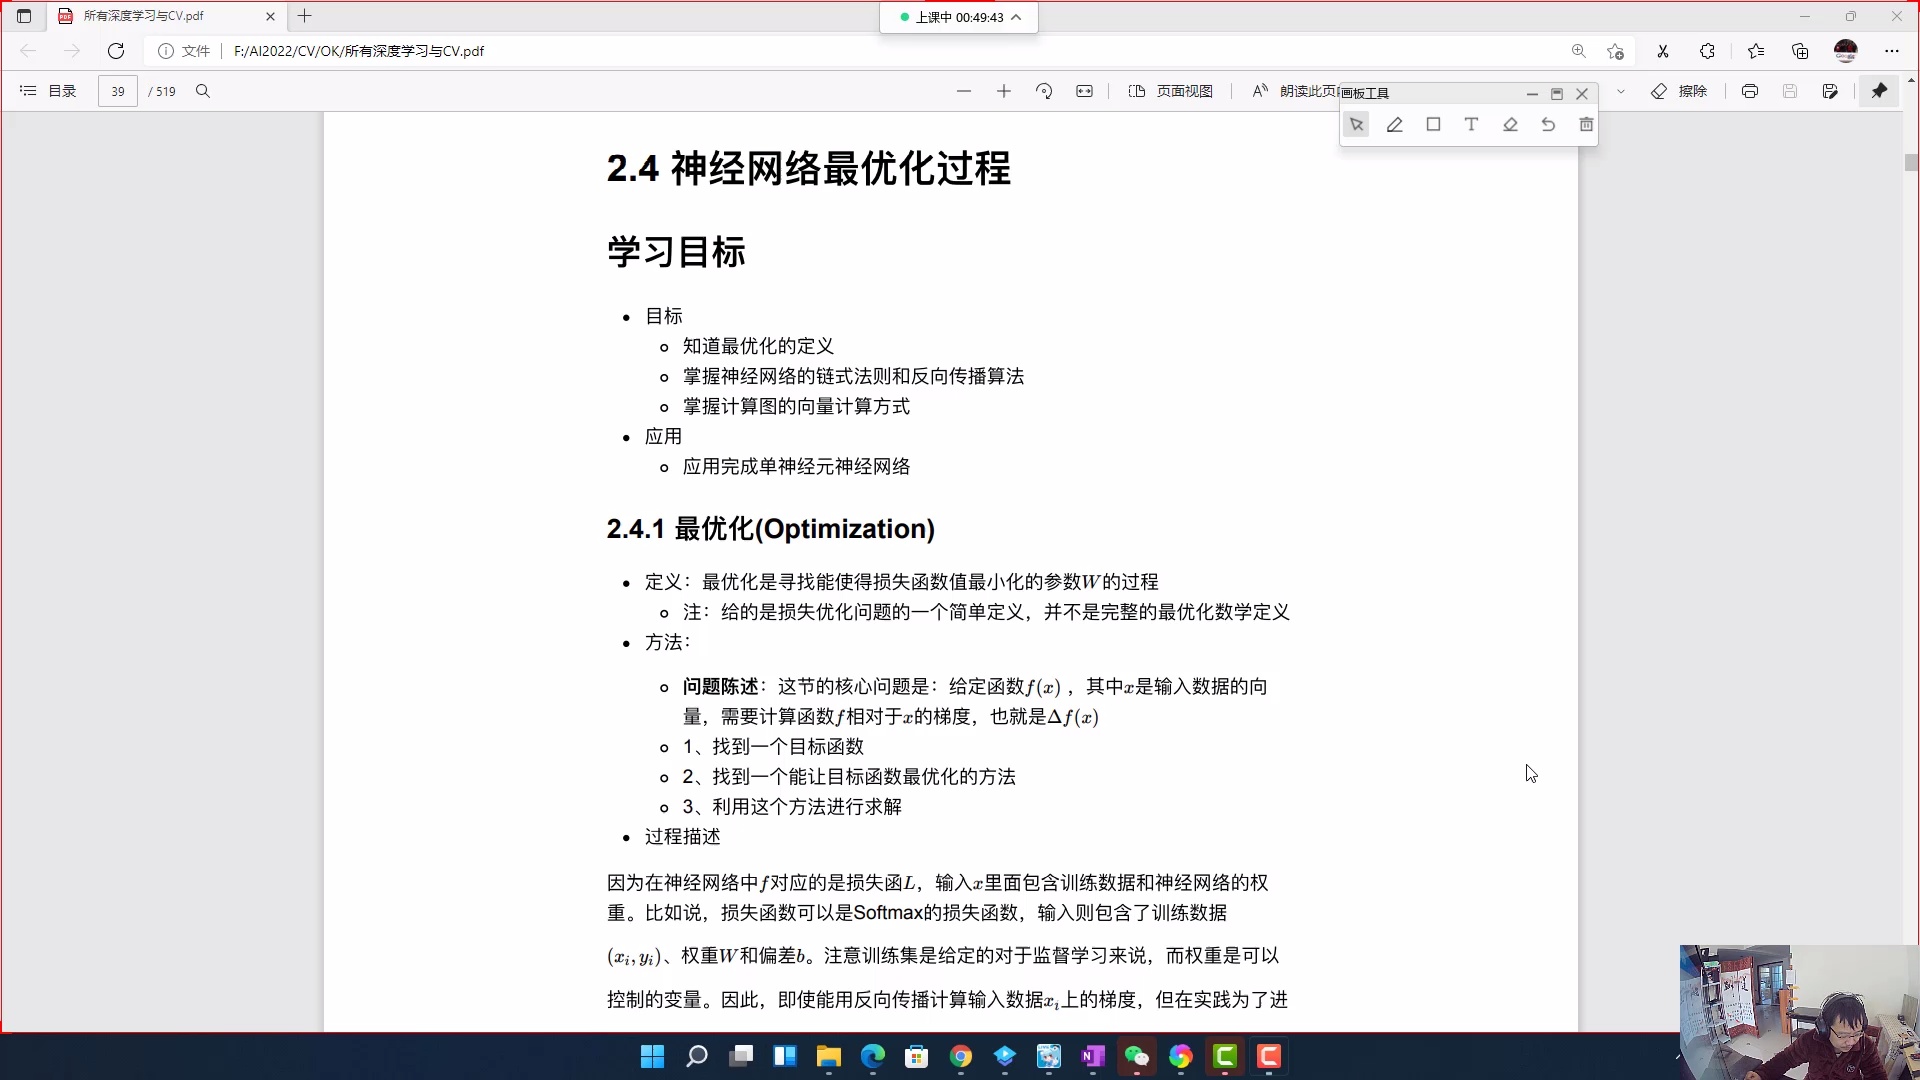The image size is (1920, 1080).
Task: Select the pen tool in 画板工具 toolbar
Action: click(x=1394, y=124)
